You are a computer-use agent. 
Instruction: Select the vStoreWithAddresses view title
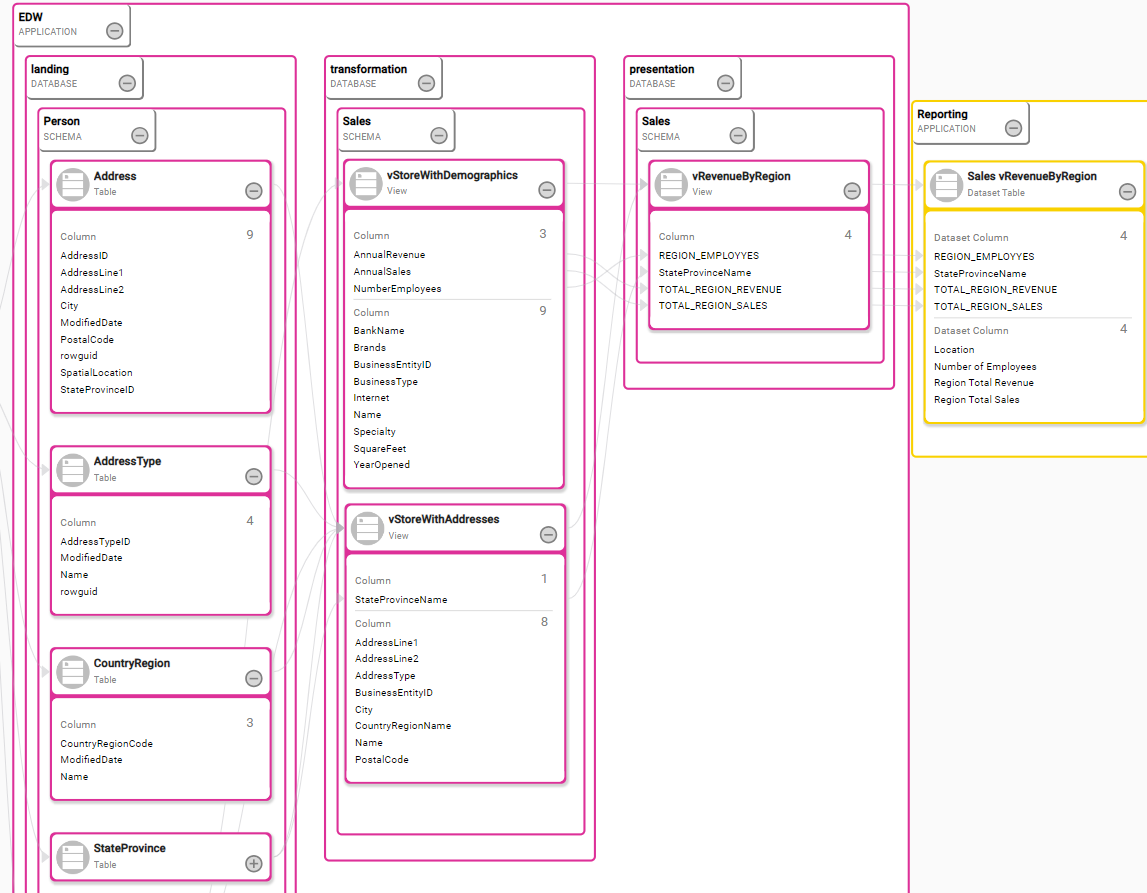(444, 519)
